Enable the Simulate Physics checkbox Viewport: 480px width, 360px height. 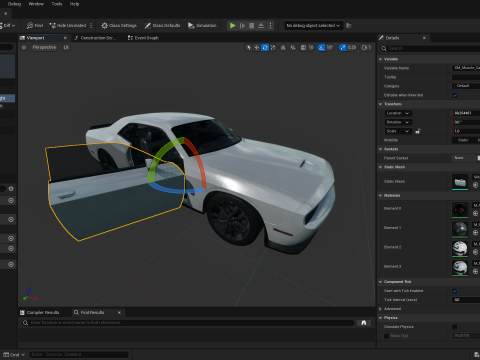[455, 327]
